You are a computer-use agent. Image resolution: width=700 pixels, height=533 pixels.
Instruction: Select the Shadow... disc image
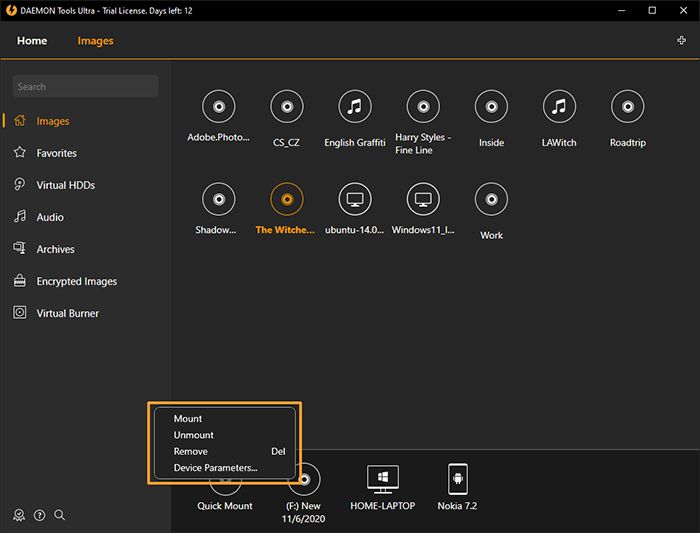[218, 199]
